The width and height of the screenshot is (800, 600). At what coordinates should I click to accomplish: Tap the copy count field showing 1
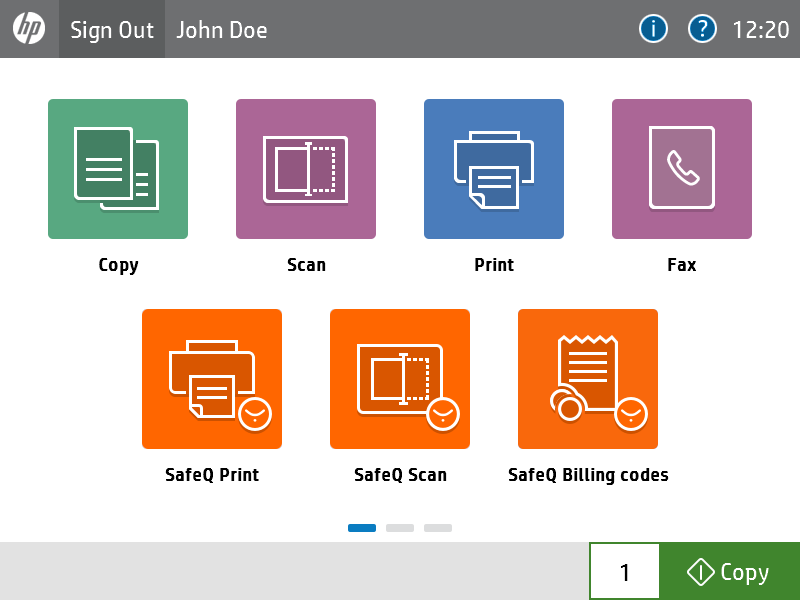click(x=625, y=572)
